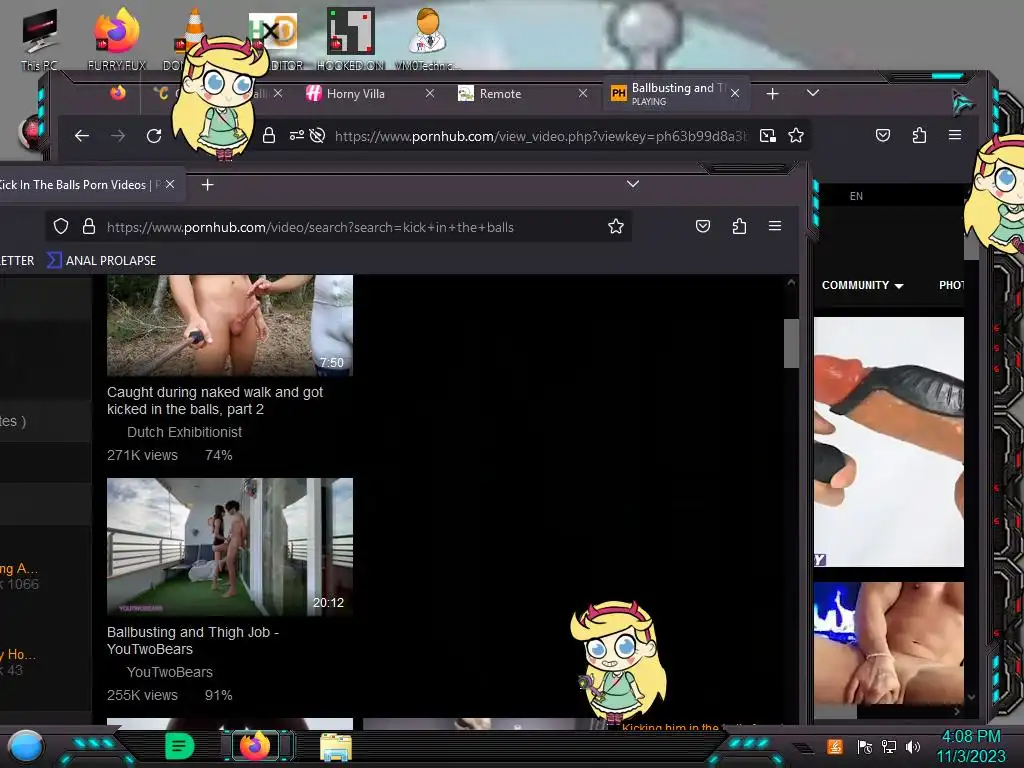
Task: Click the Start orb on the taskbar
Action: tap(26, 746)
